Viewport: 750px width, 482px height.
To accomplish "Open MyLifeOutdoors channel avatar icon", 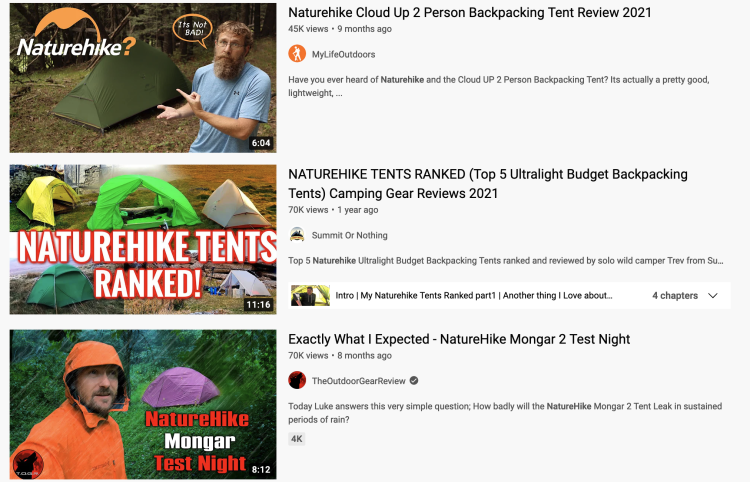I will (297, 54).
